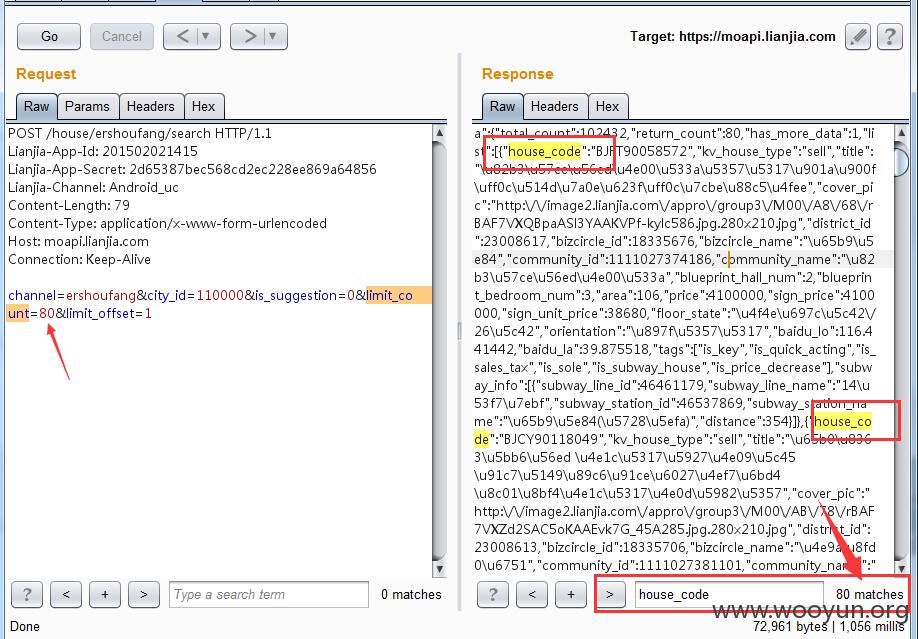Click the Lianjia-App-Id header line
The image size is (918, 639).
pyautogui.click(x=103, y=151)
